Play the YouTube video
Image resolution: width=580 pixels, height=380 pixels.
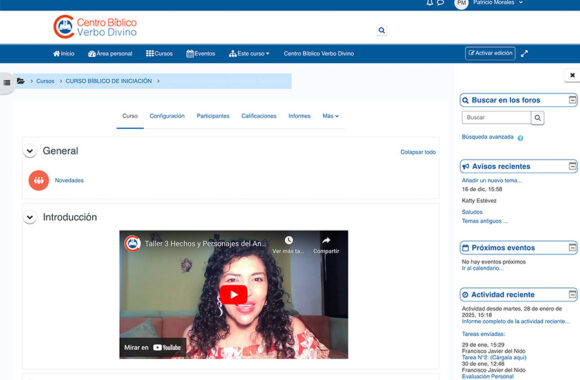pyautogui.click(x=233, y=295)
